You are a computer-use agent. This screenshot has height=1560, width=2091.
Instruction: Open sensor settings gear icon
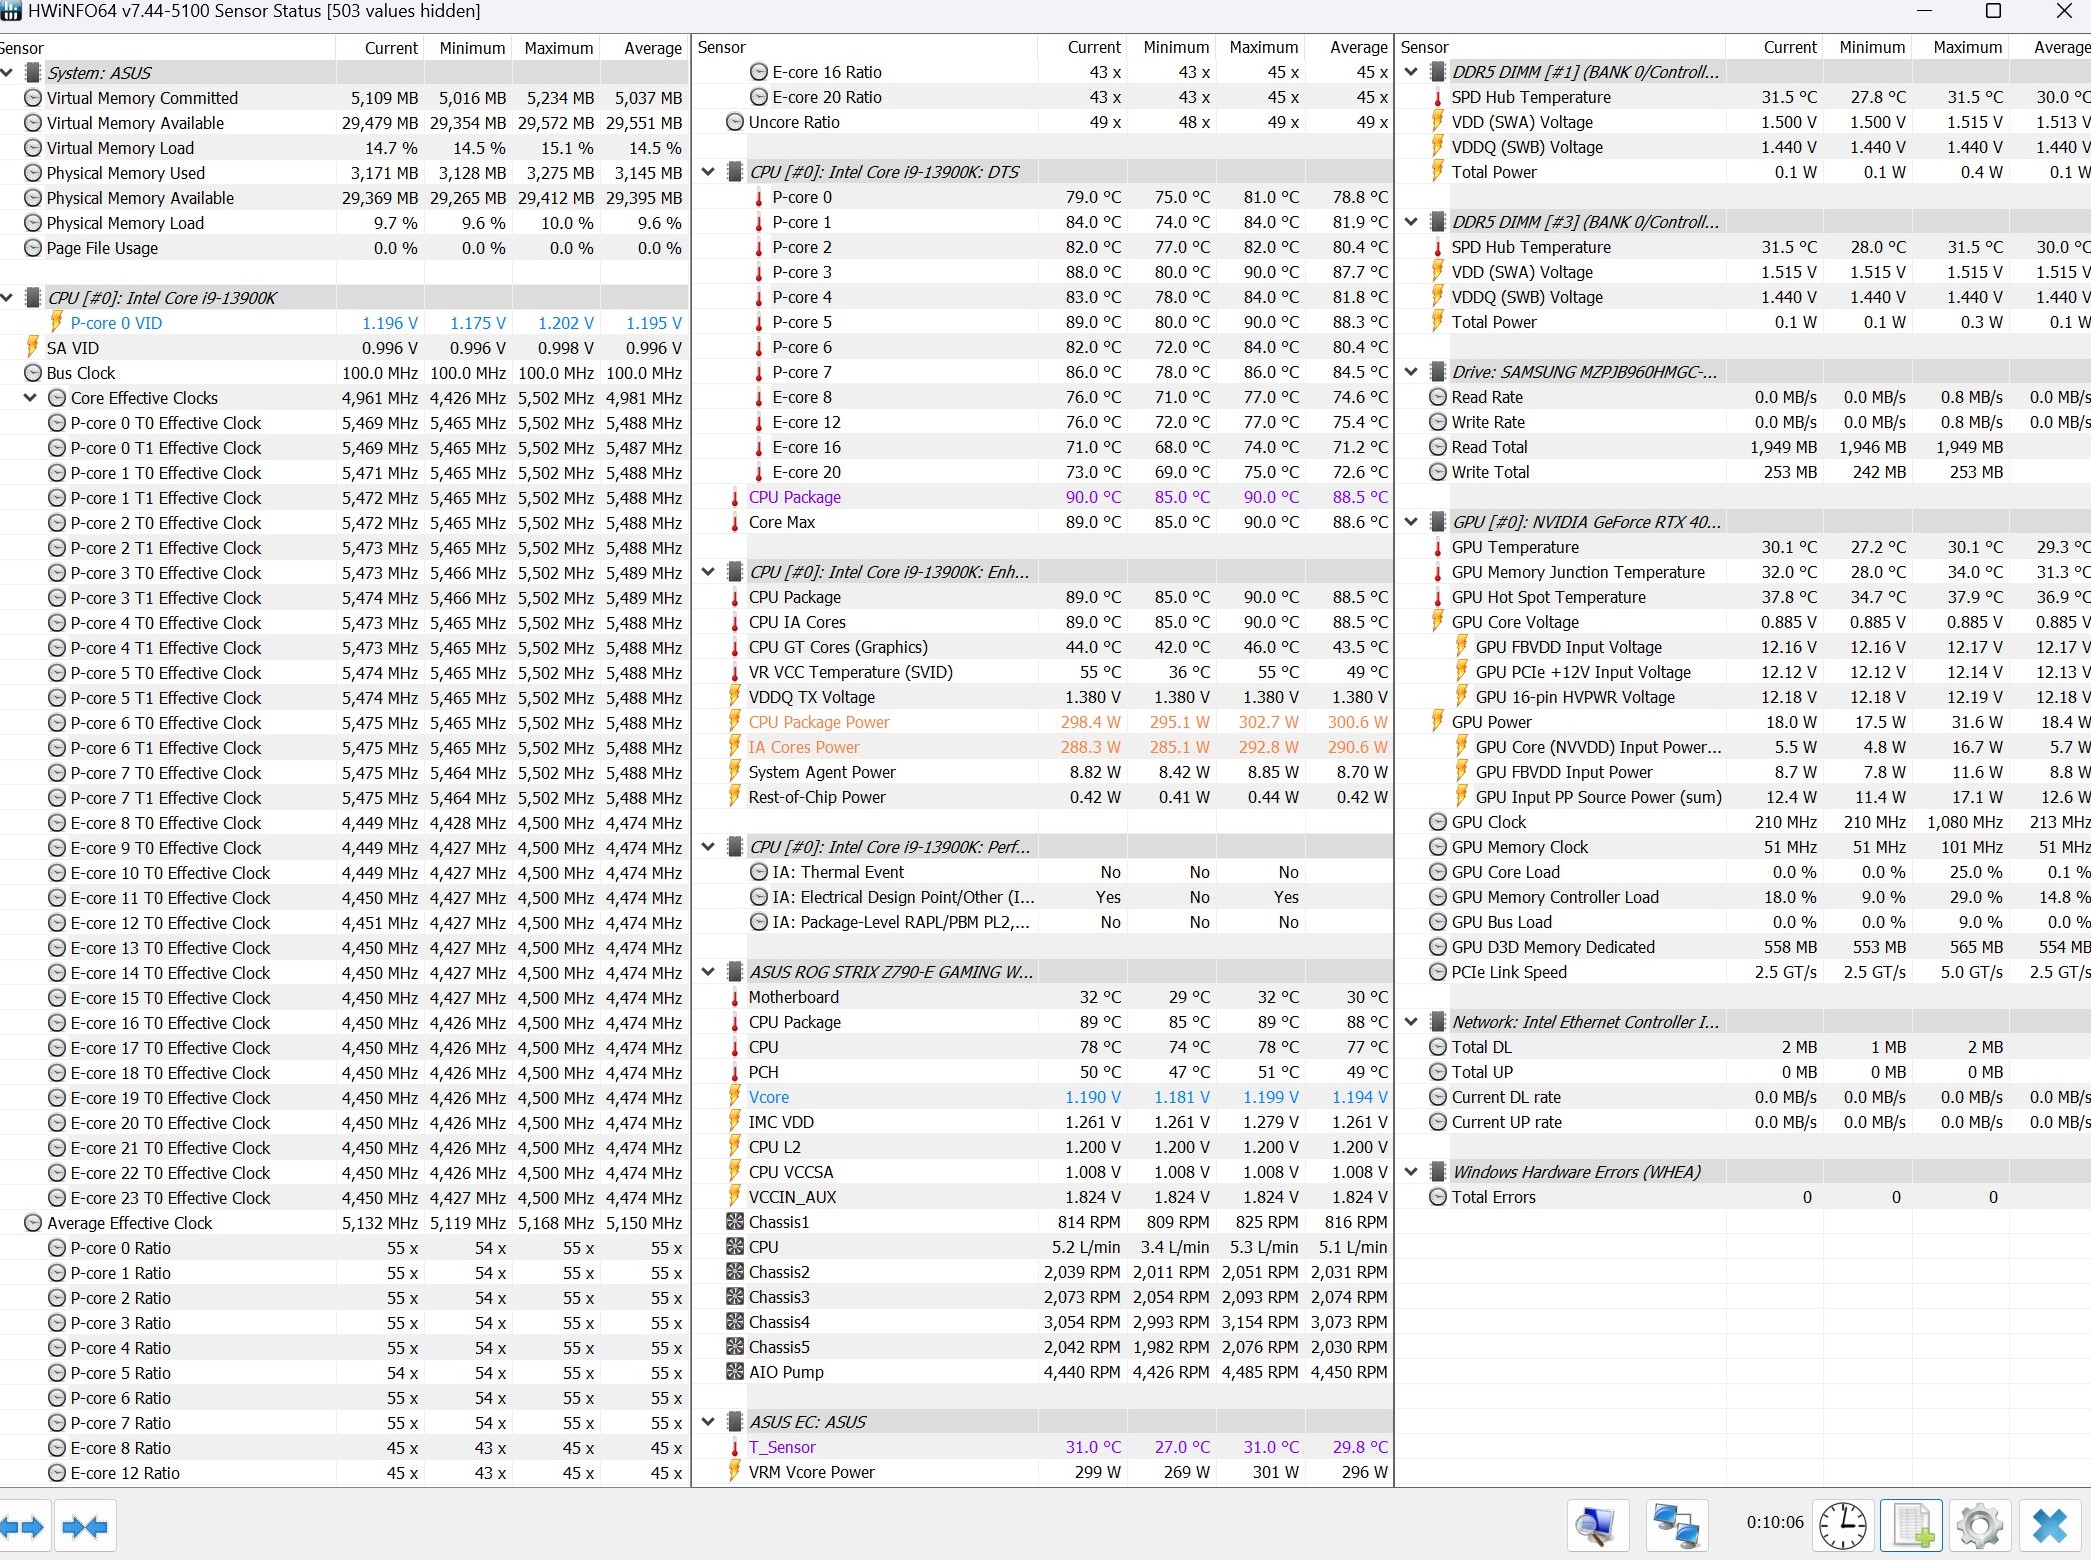[1979, 1525]
